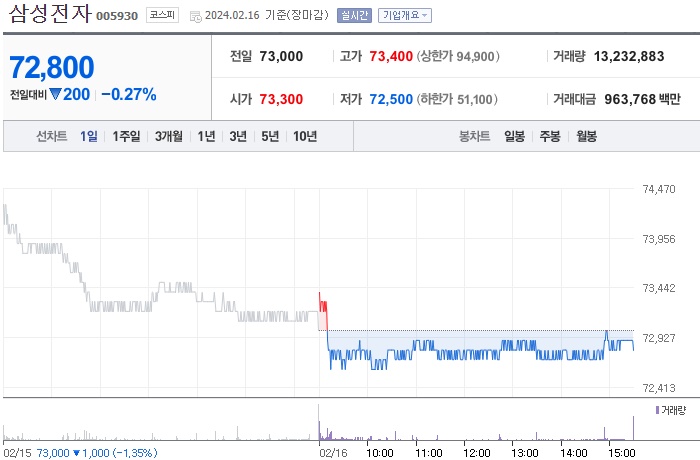The image size is (700, 460).
Task: Click the 02/15 date label
Action: click(17, 453)
